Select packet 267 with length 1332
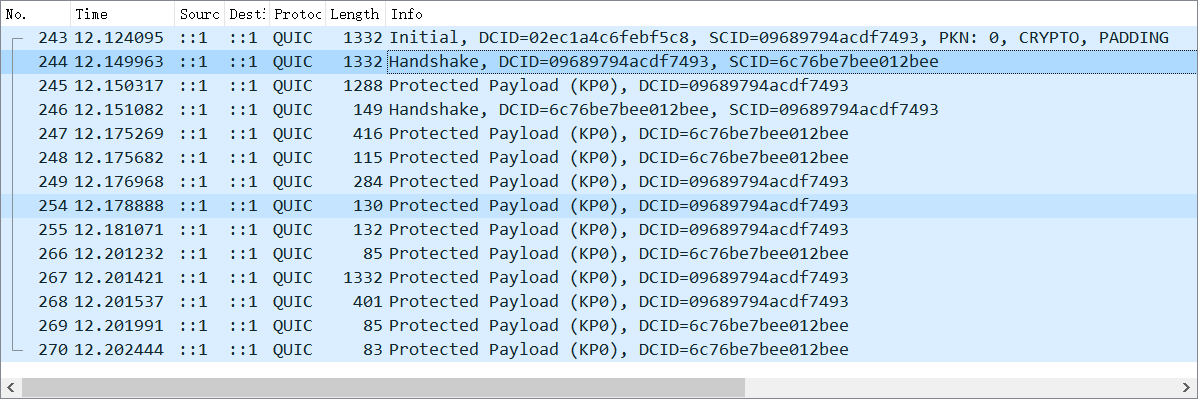Image resolution: width=1198 pixels, height=399 pixels. (x=599, y=277)
